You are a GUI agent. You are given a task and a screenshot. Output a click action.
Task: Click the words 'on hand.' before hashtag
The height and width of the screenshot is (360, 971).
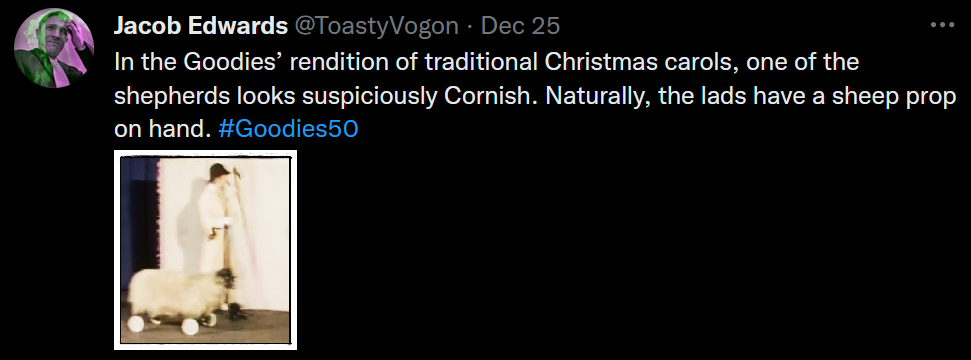163,130
